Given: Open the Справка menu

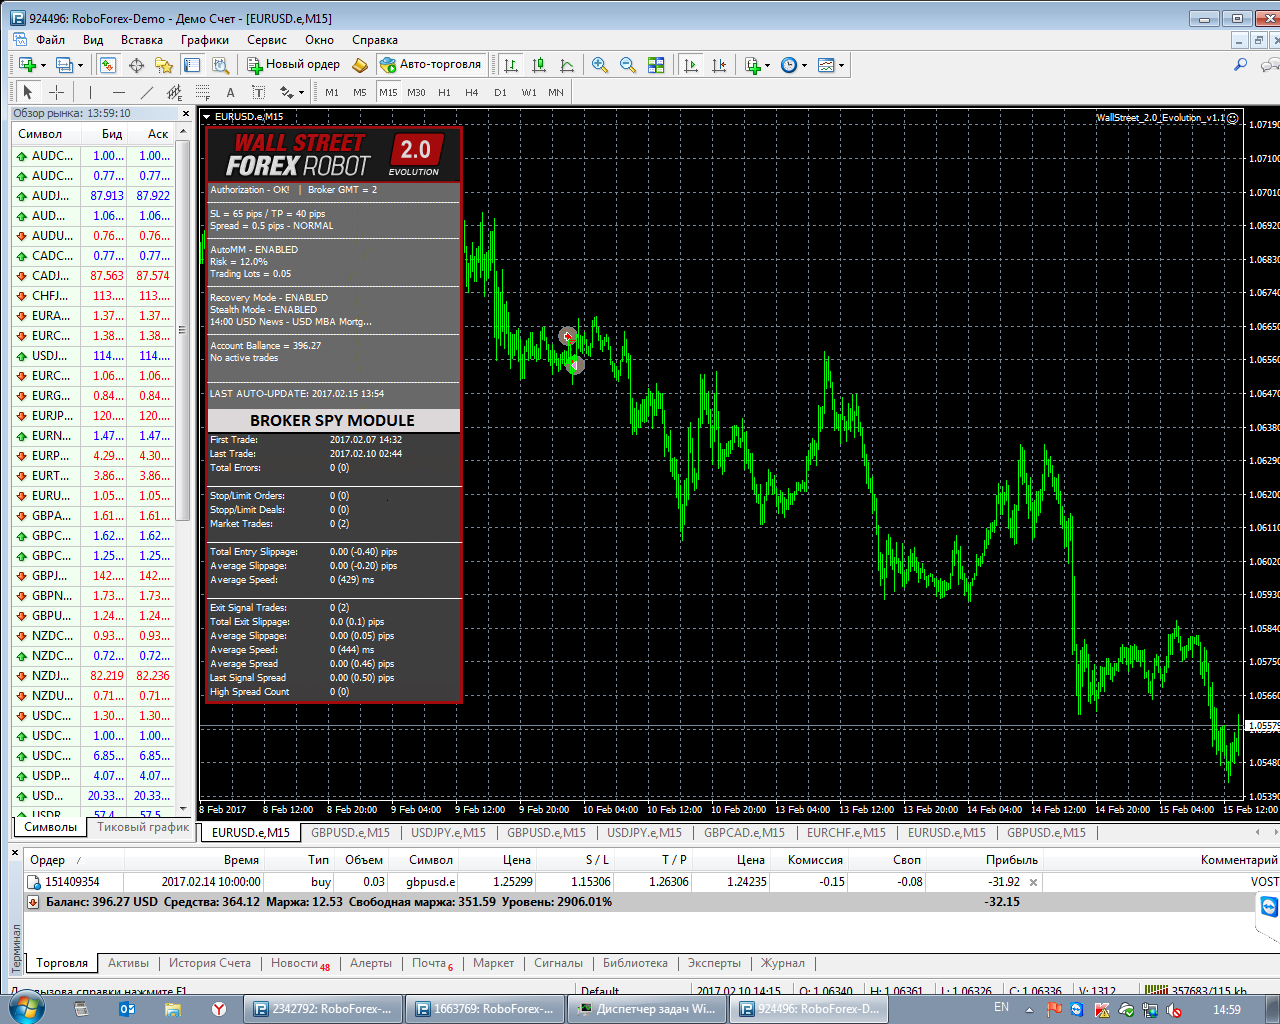Looking at the screenshot, I should pyautogui.click(x=375, y=40).
